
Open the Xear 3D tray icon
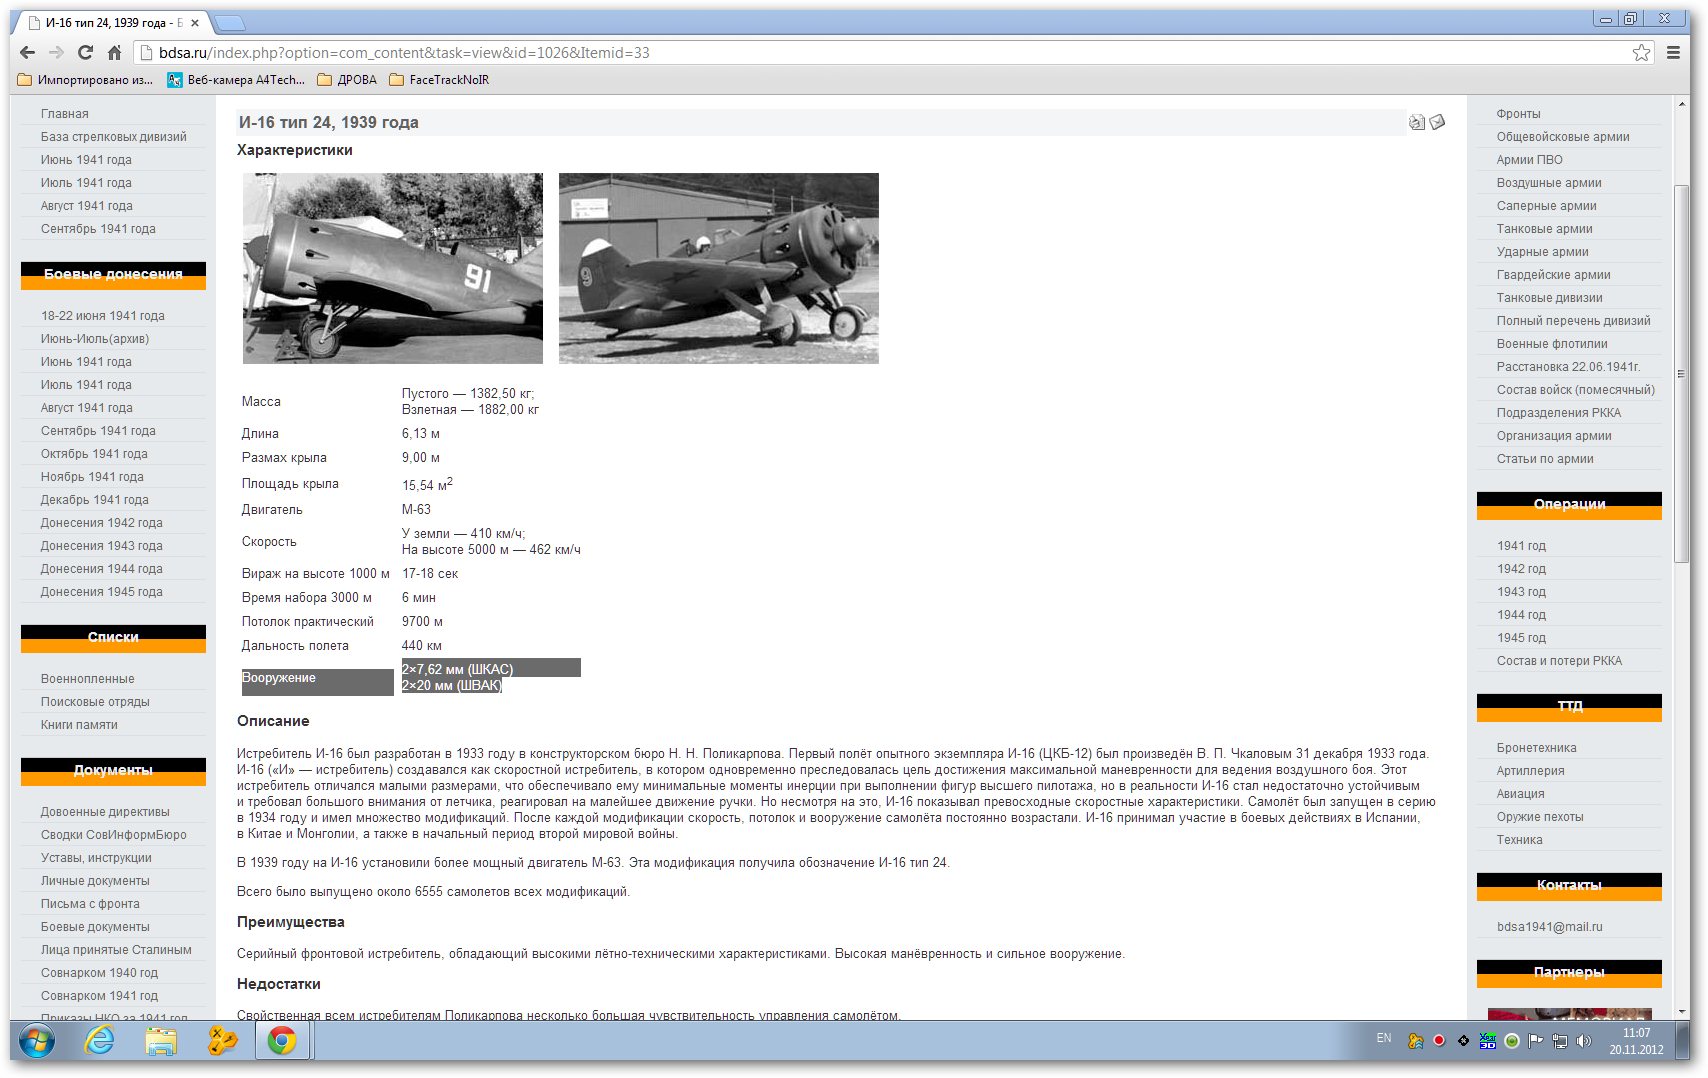click(x=1487, y=1041)
